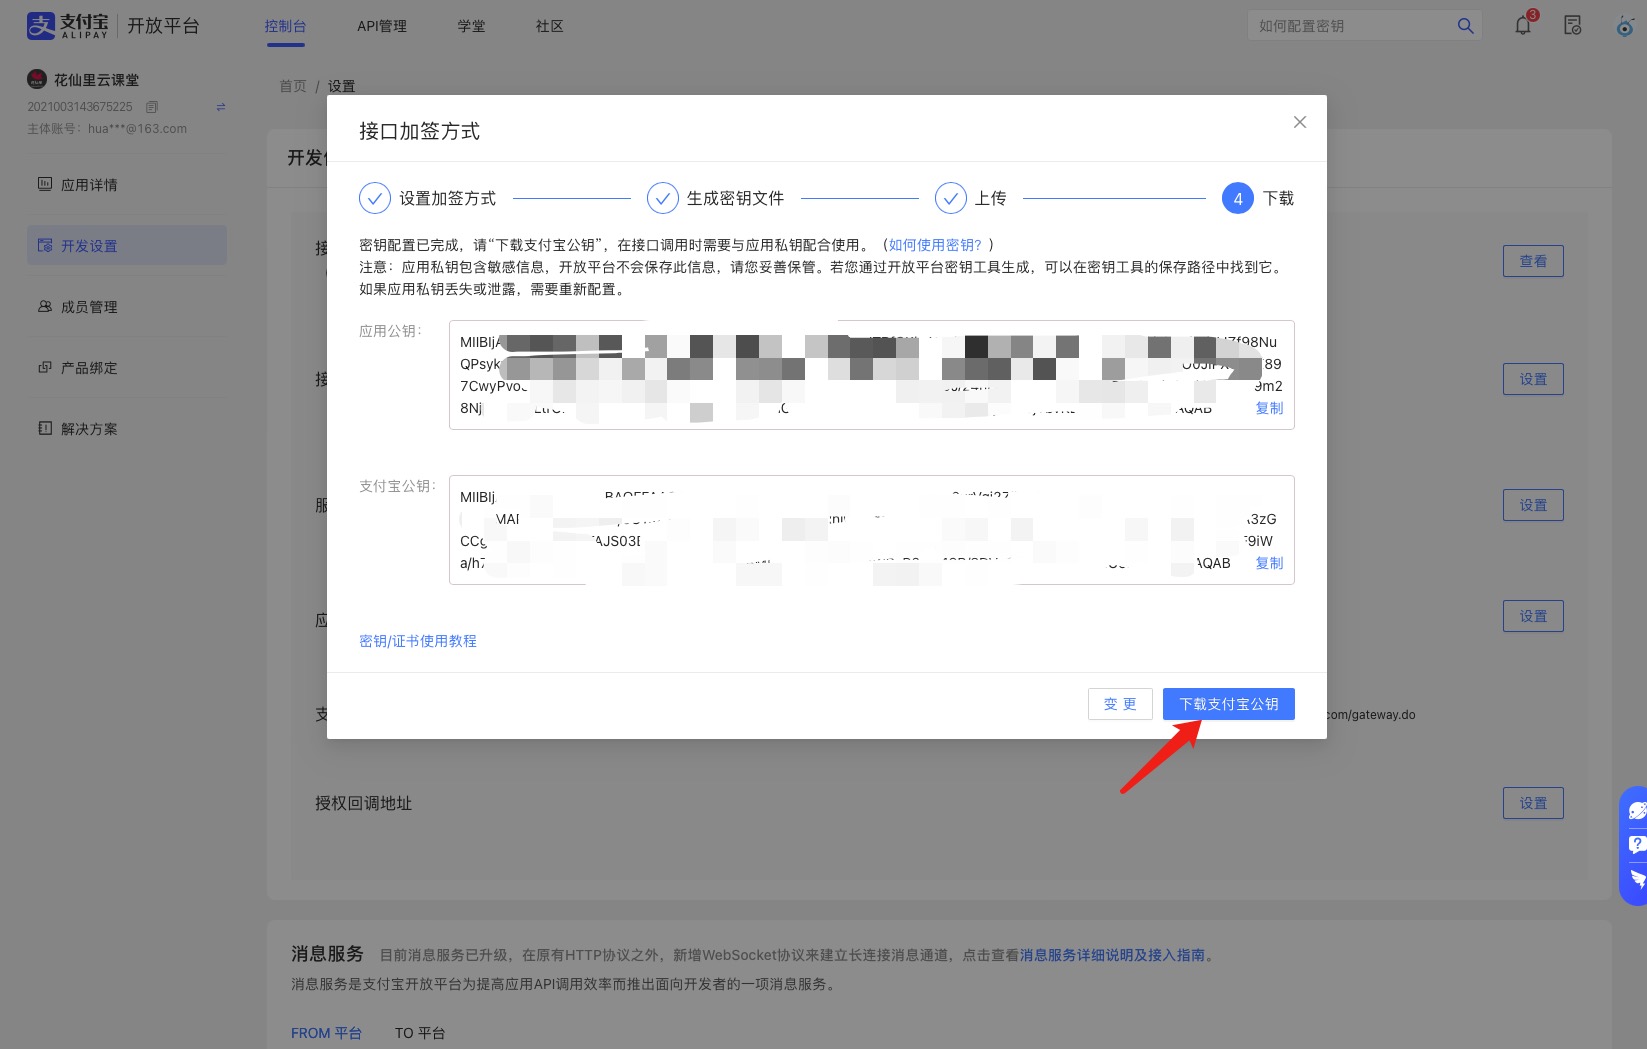
Task: Open the 密钥/证书使用教程 link
Action: pyautogui.click(x=418, y=641)
